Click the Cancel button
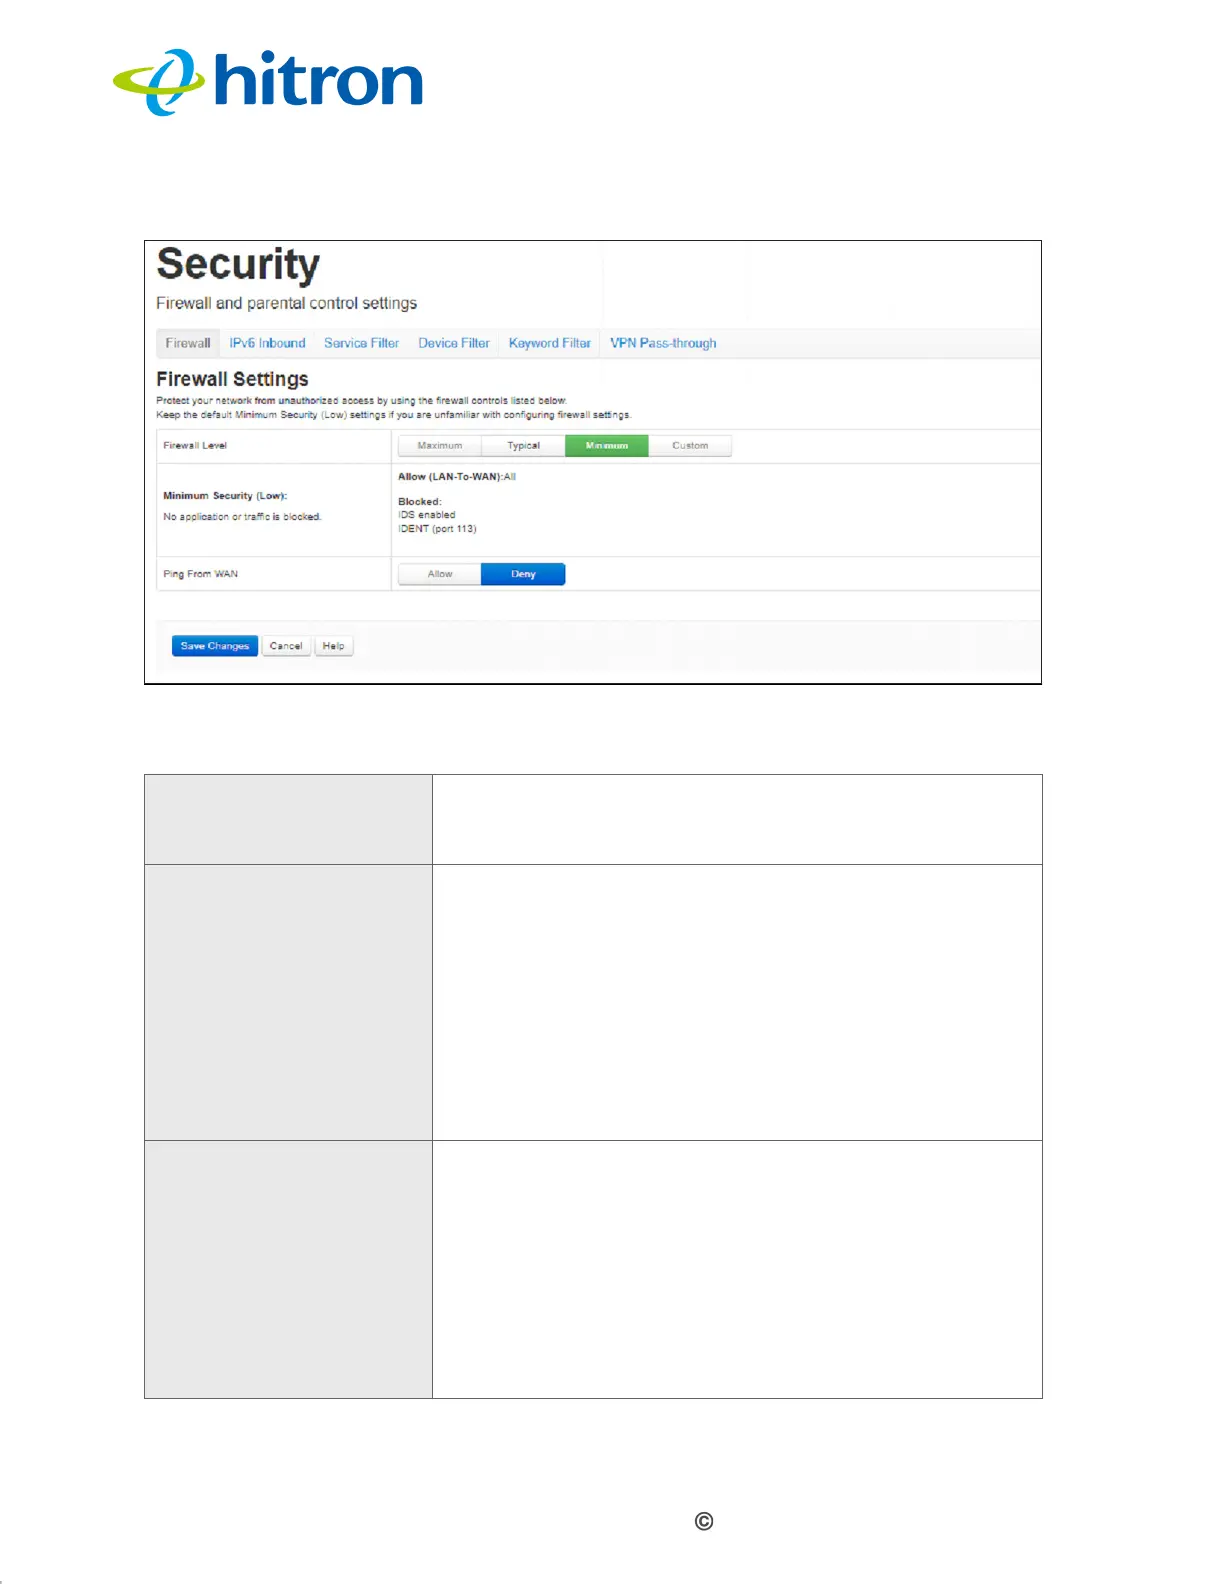Image resolution: width=1224 pixels, height=1584 pixels. [286, 646]
